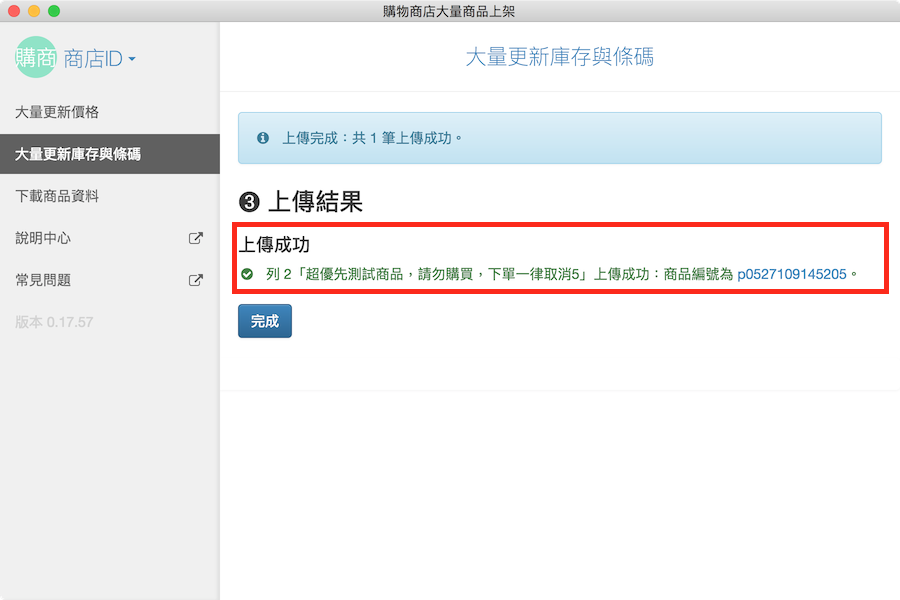The width and height of the screenshot is (900, 600).
Task: Open the 常見問題 sidebar link
Action: tap(43, 280)
